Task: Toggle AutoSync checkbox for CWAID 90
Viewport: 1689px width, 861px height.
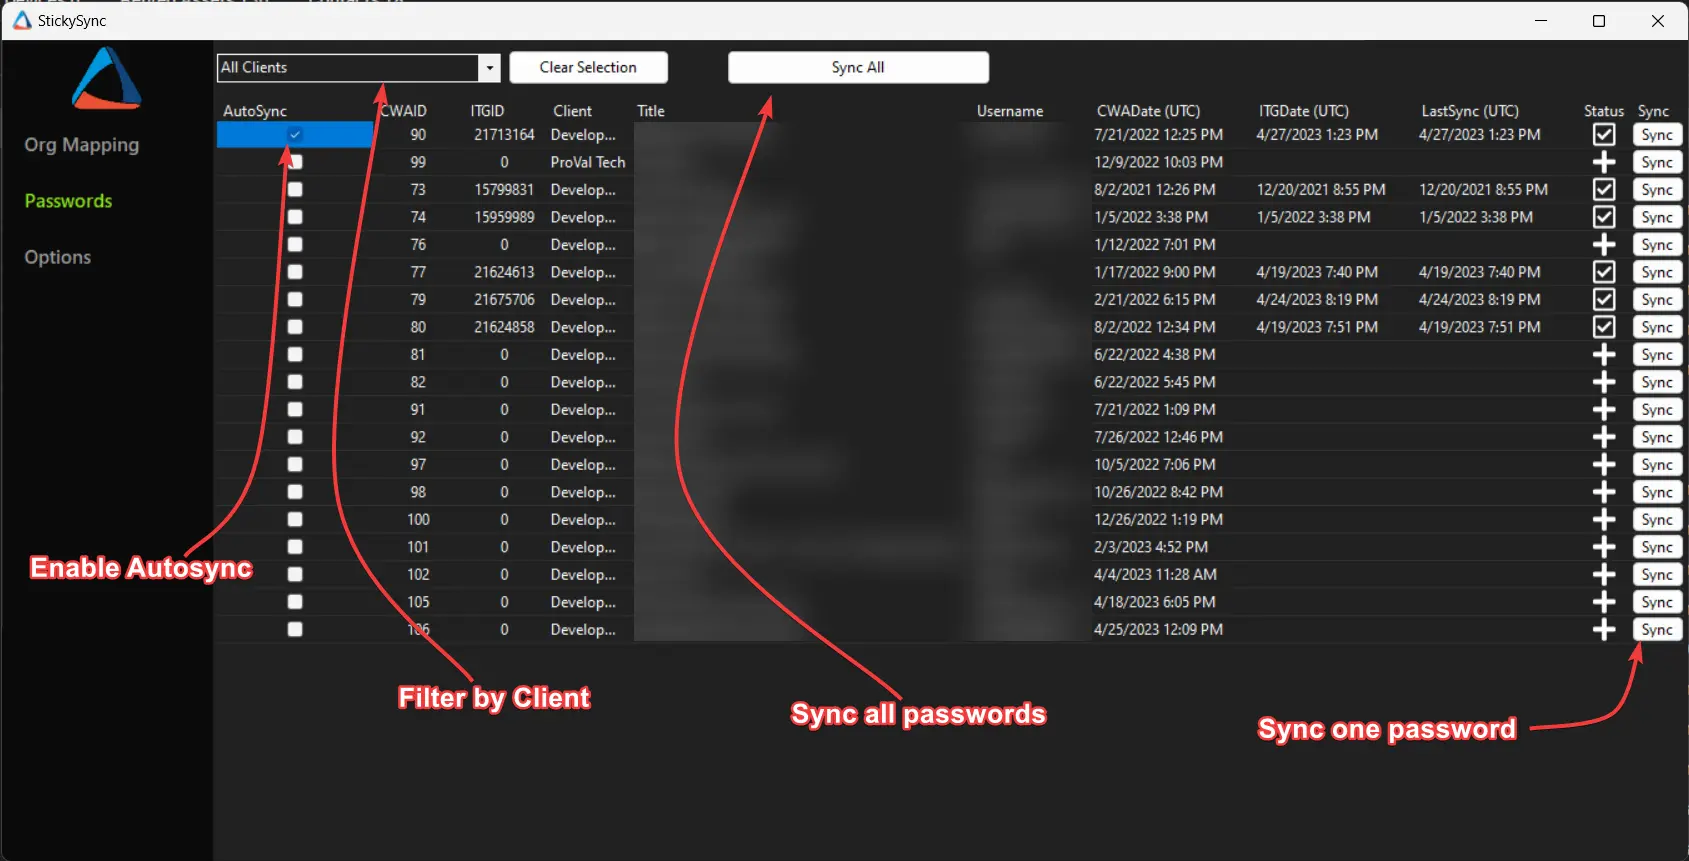Action: coord(295,135)
